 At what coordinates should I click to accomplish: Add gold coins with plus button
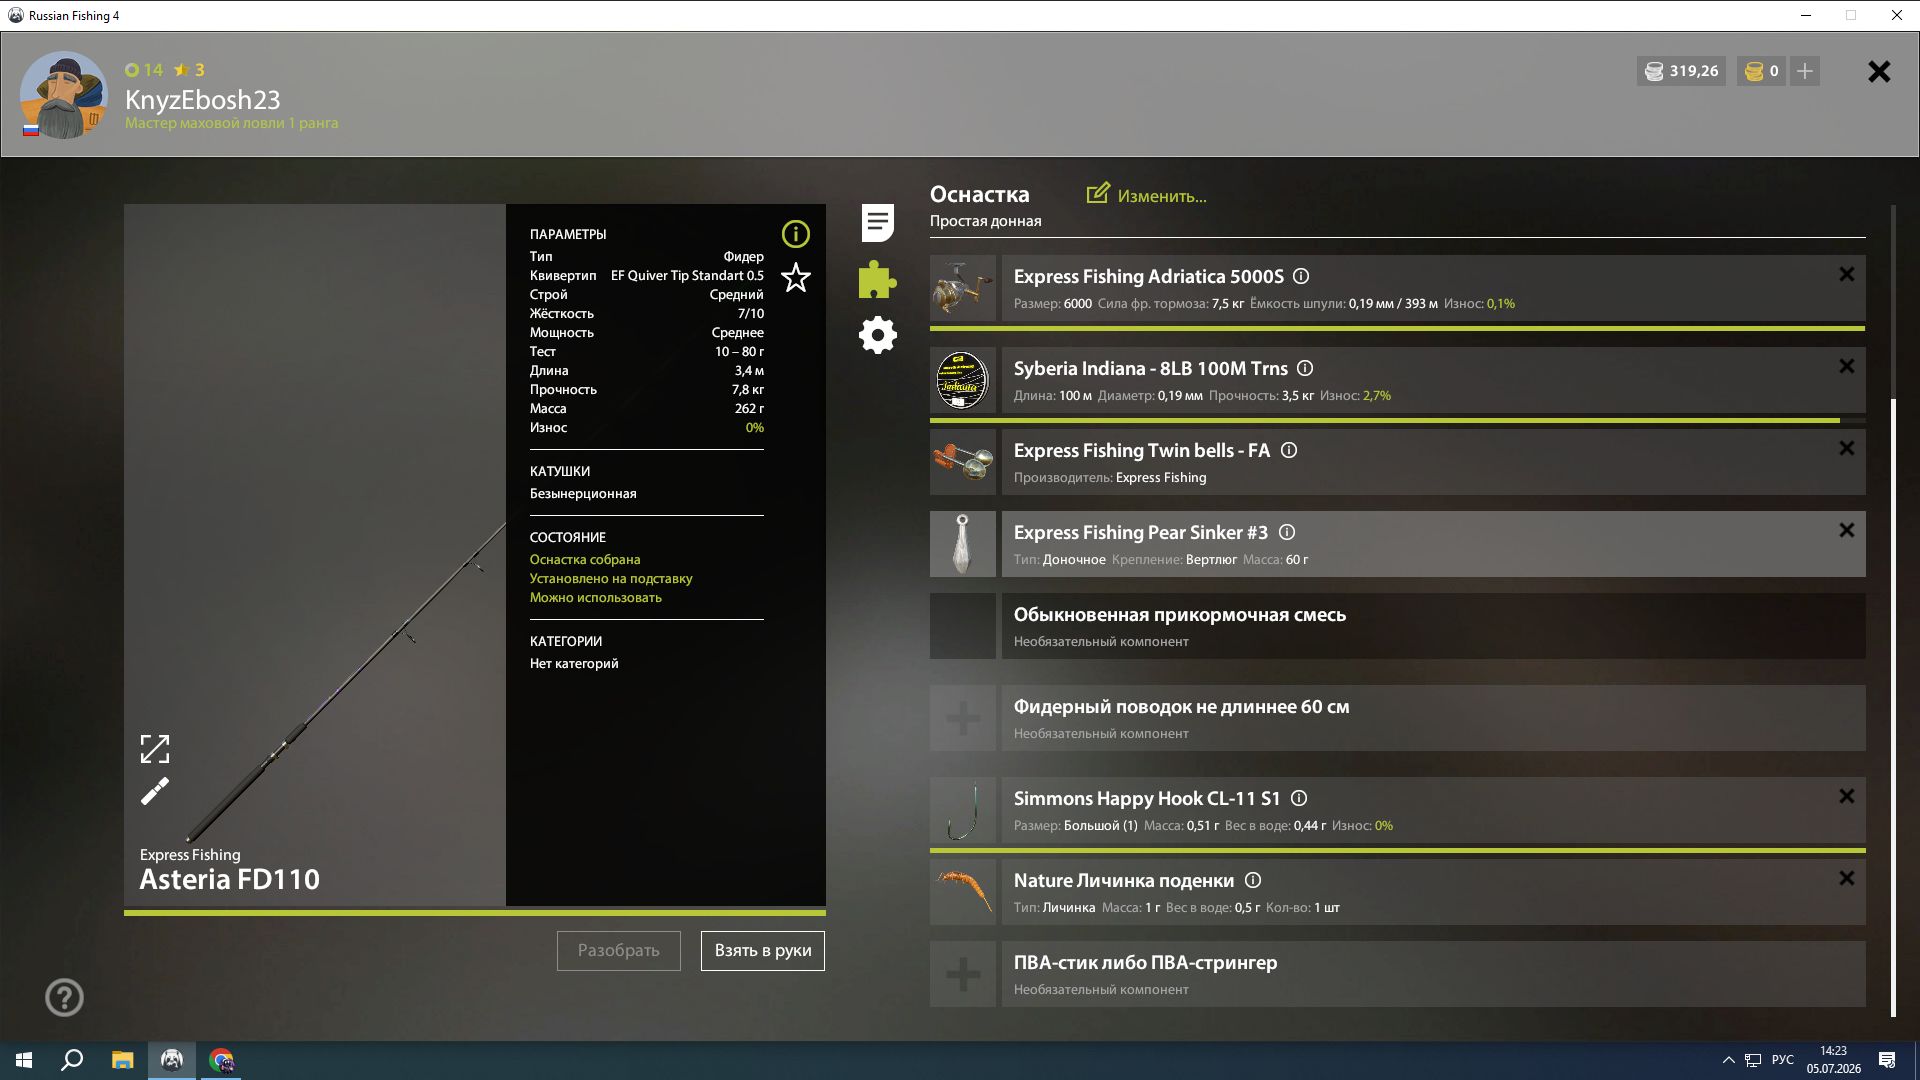(1805, 71)
